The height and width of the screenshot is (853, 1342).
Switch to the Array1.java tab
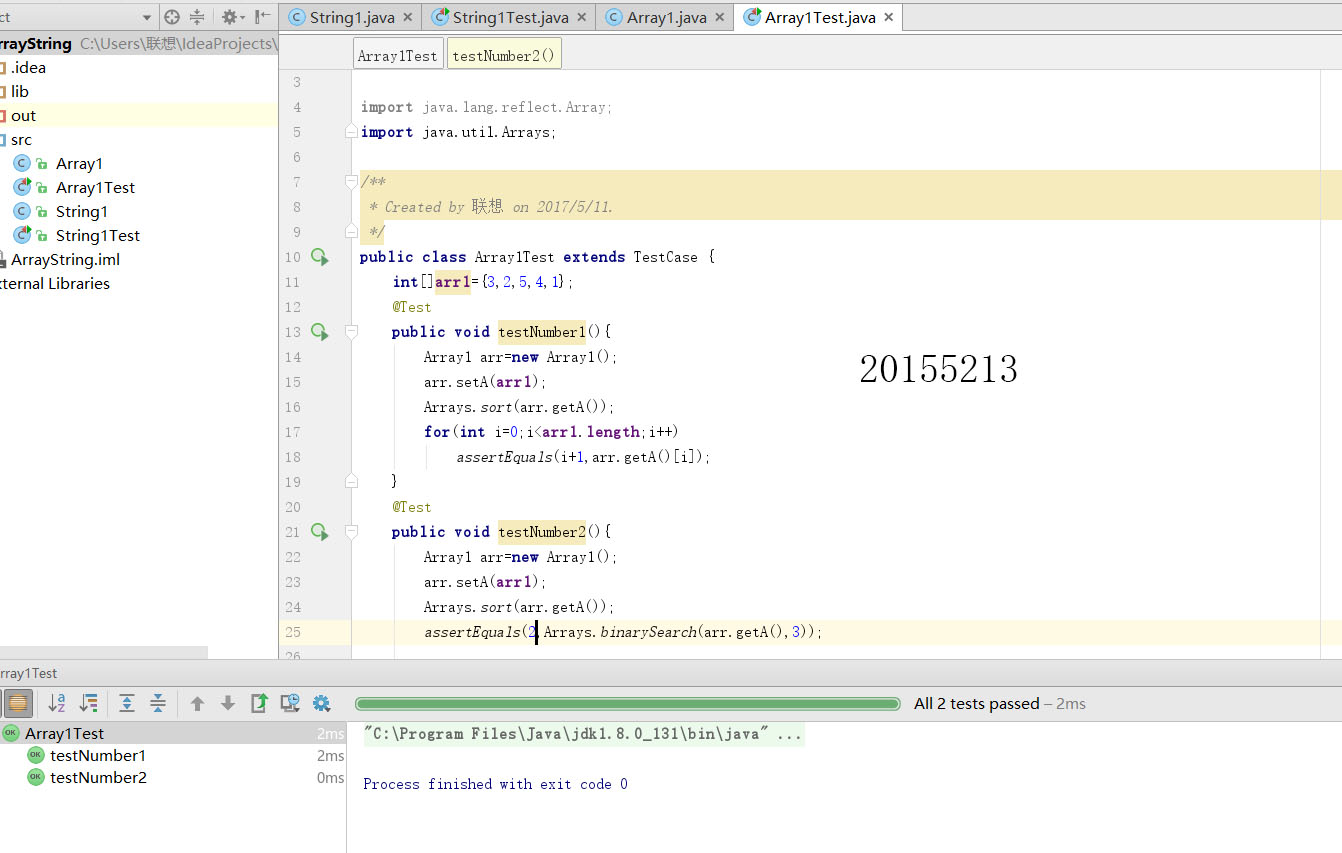click(666, 17)
